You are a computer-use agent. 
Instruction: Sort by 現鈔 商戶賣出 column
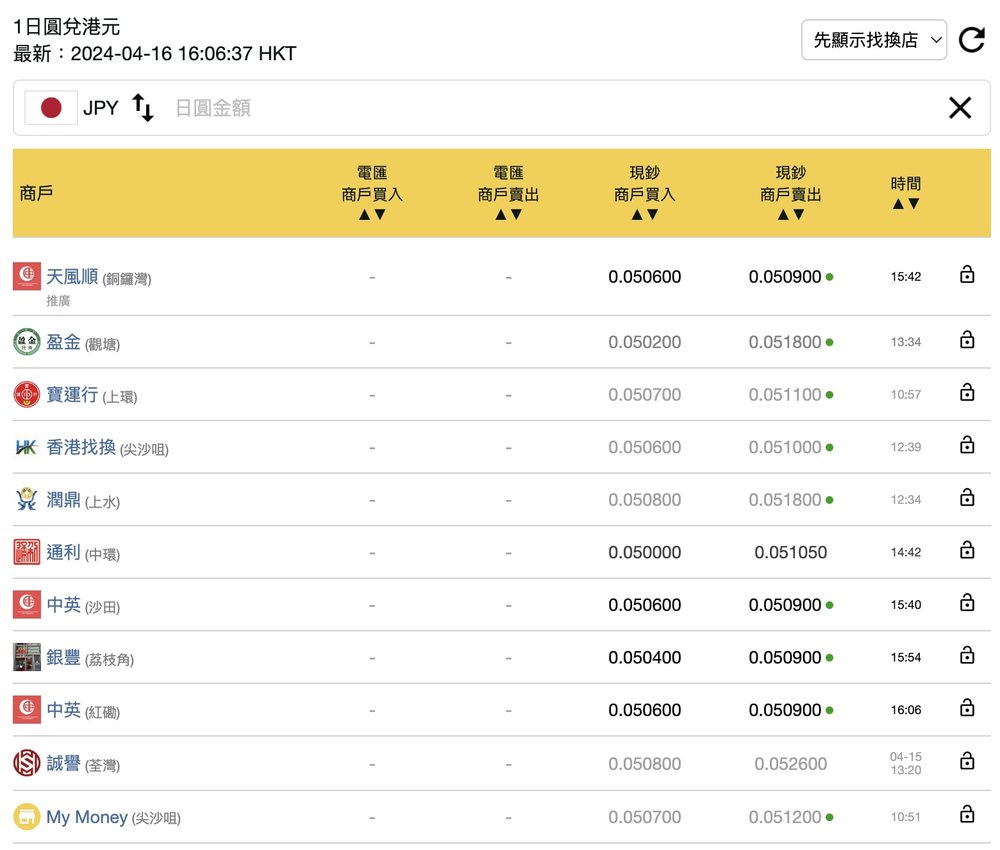point(790,214)
